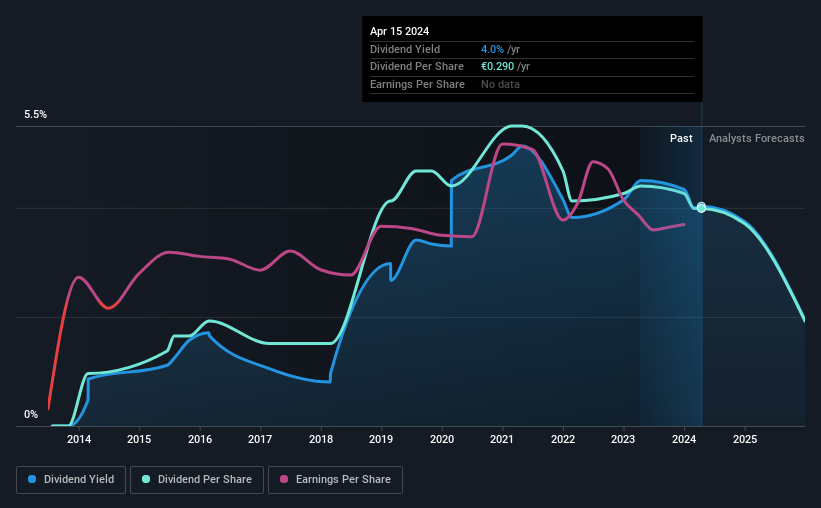The image size is (821, 508).
Task: Click the 5.5% y-axis label
Action: [x=36, y=115]
